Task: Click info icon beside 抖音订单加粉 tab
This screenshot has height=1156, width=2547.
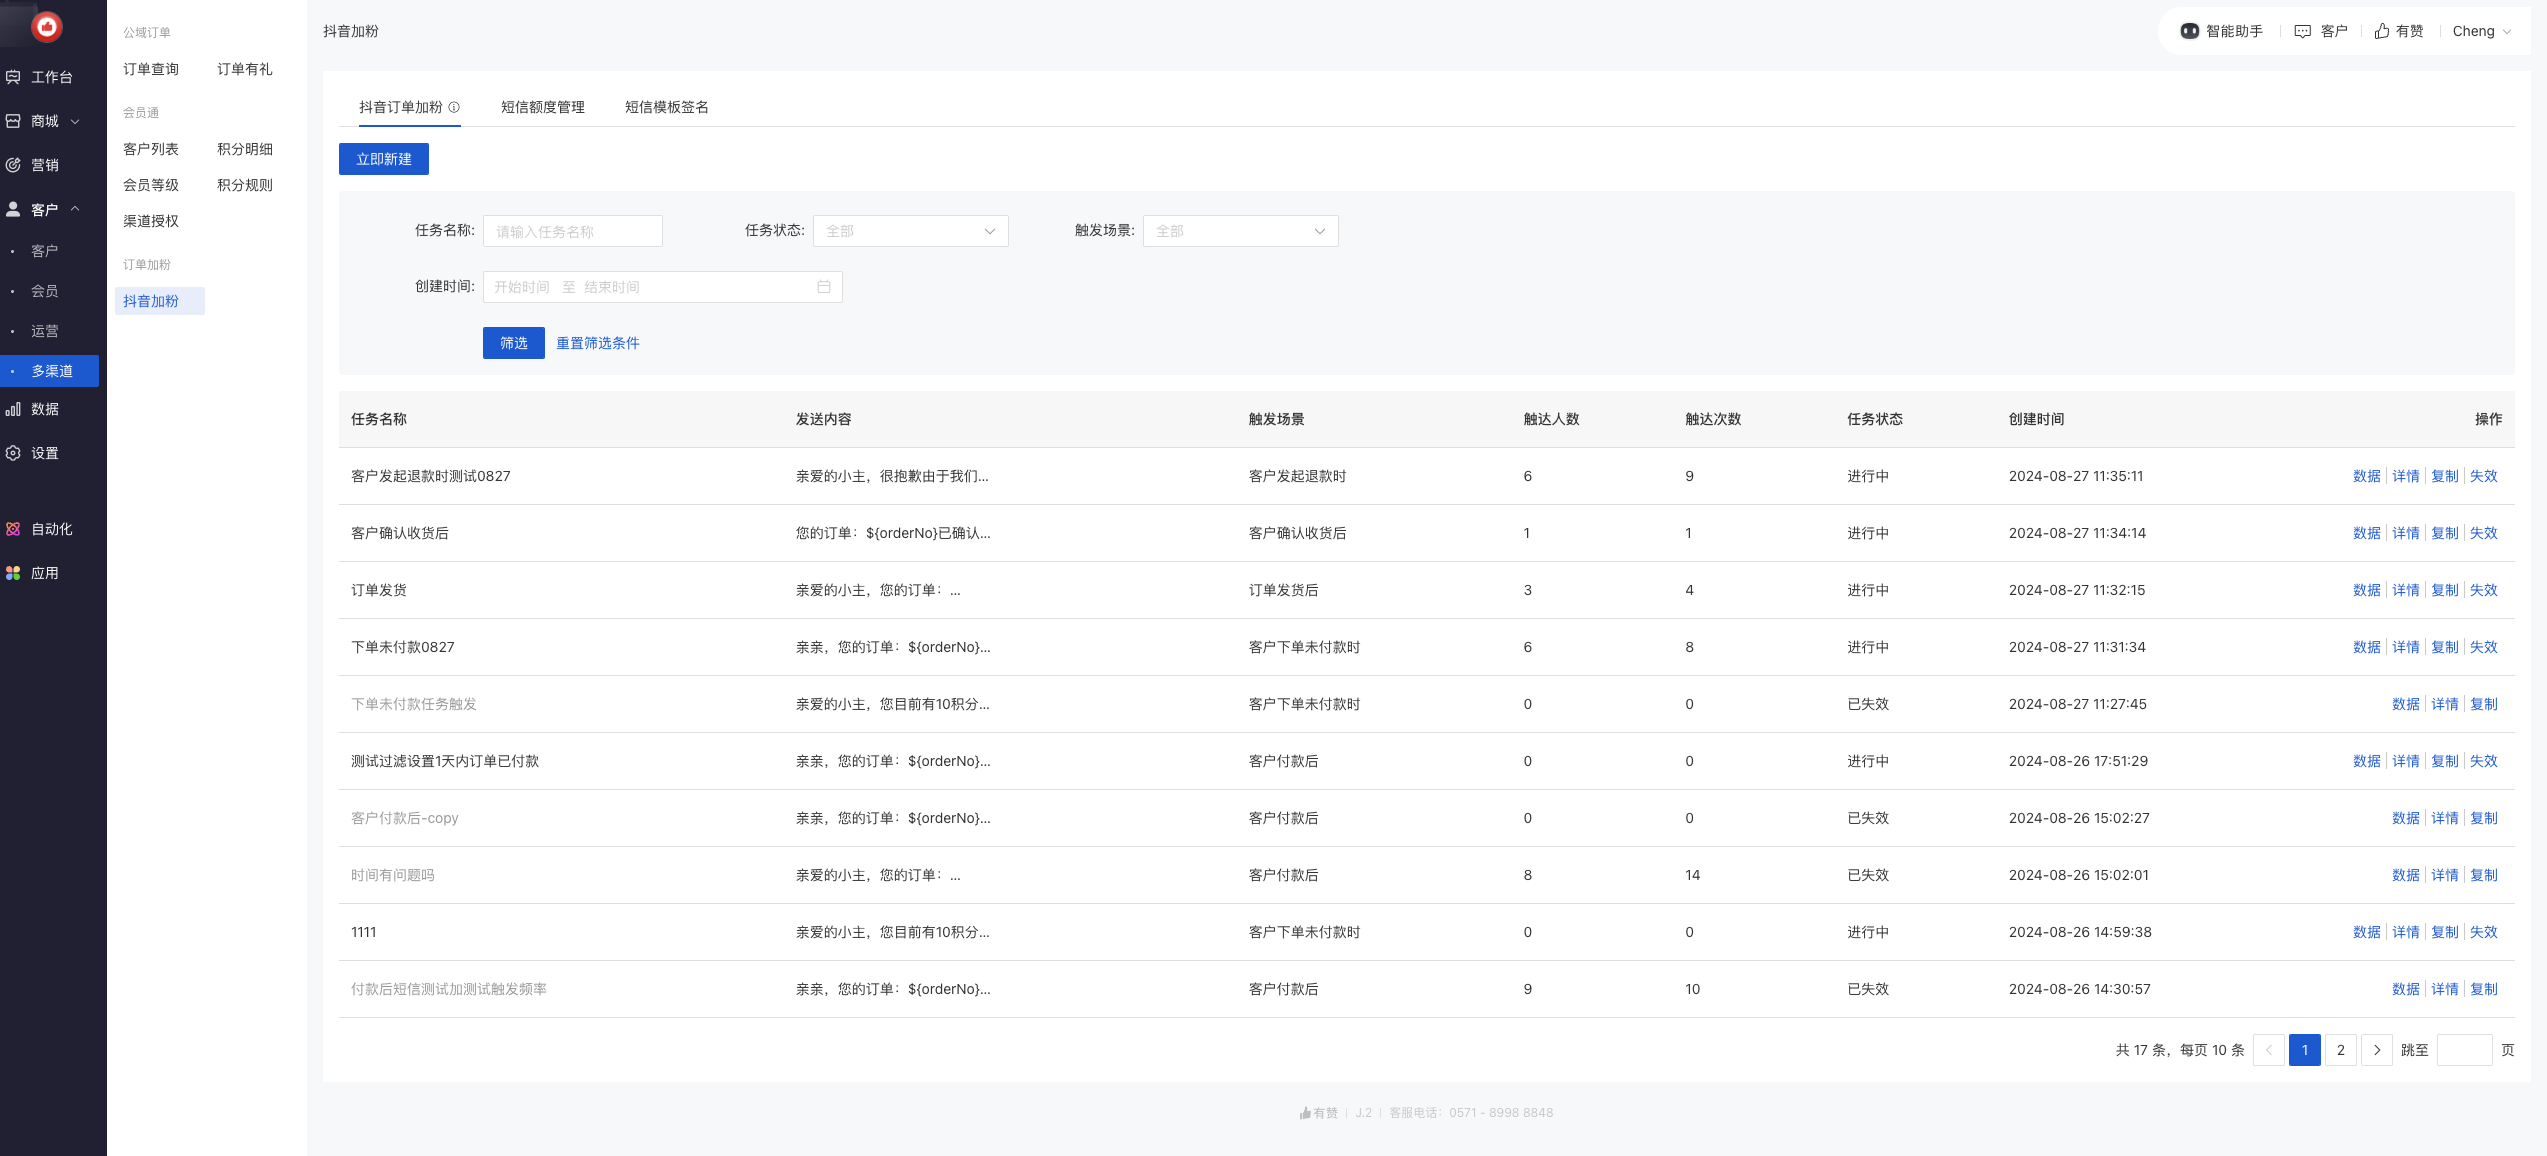Action: tap(454, 107)
